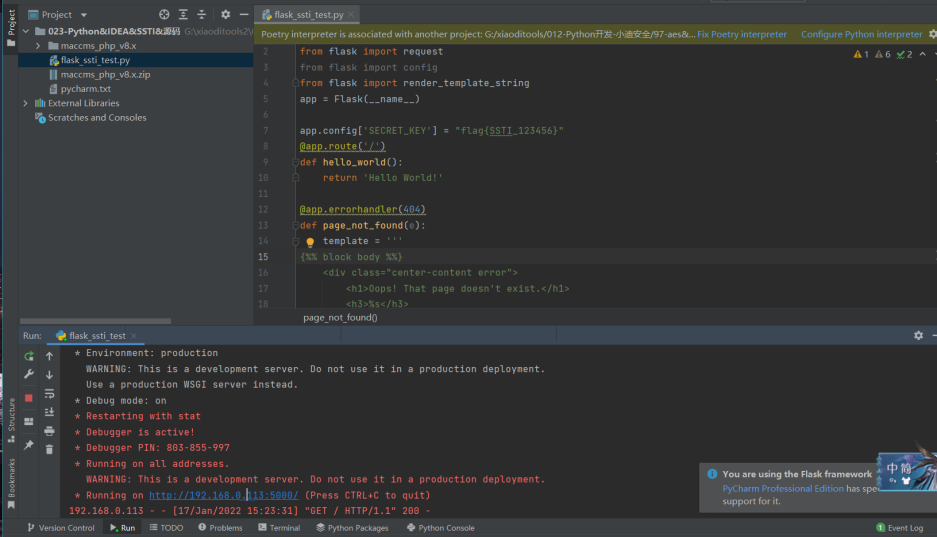Open the http://192.168.0.113:5000/ link
The height and width of the screenshot is (537, 937).
click(223, 495)
